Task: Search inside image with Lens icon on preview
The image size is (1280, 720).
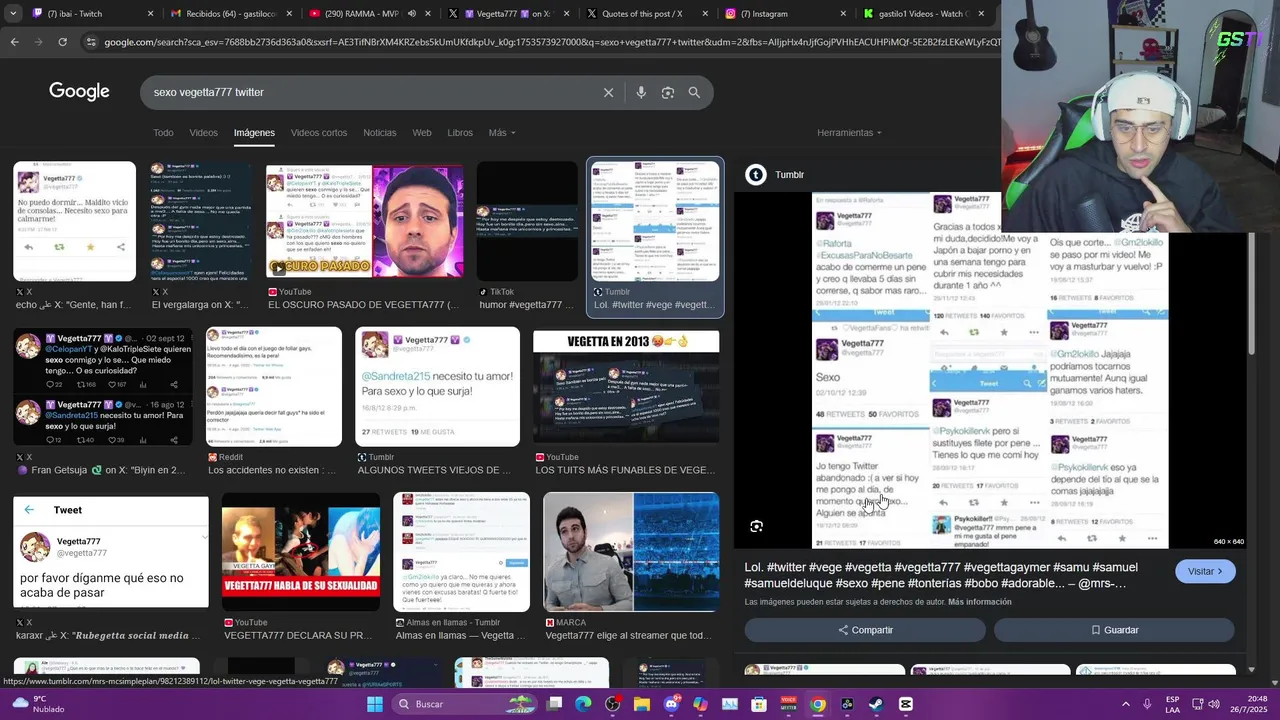Action: [757, 526]
